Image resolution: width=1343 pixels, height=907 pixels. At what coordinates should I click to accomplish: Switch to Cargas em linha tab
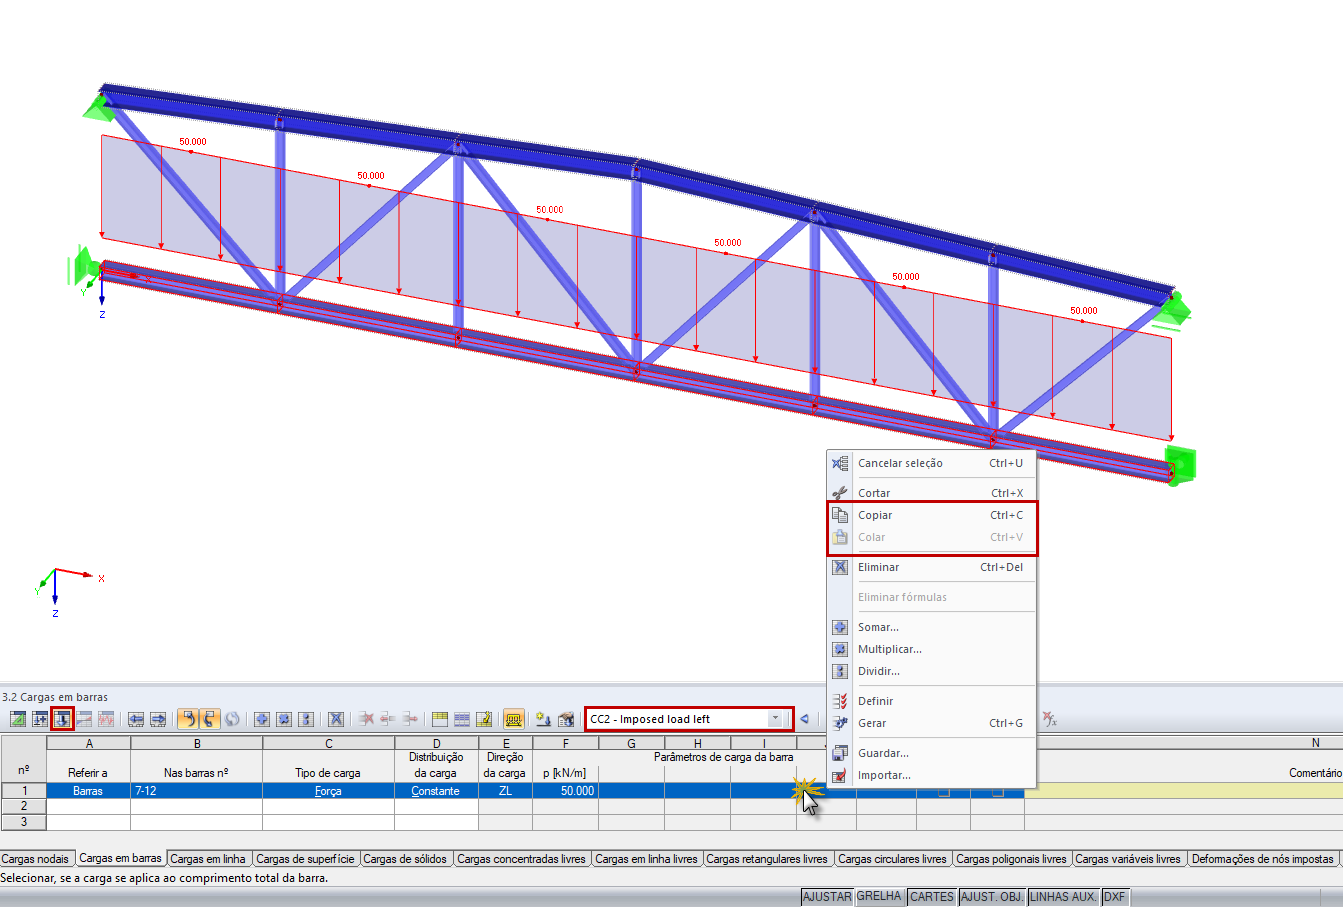point(208,859)
